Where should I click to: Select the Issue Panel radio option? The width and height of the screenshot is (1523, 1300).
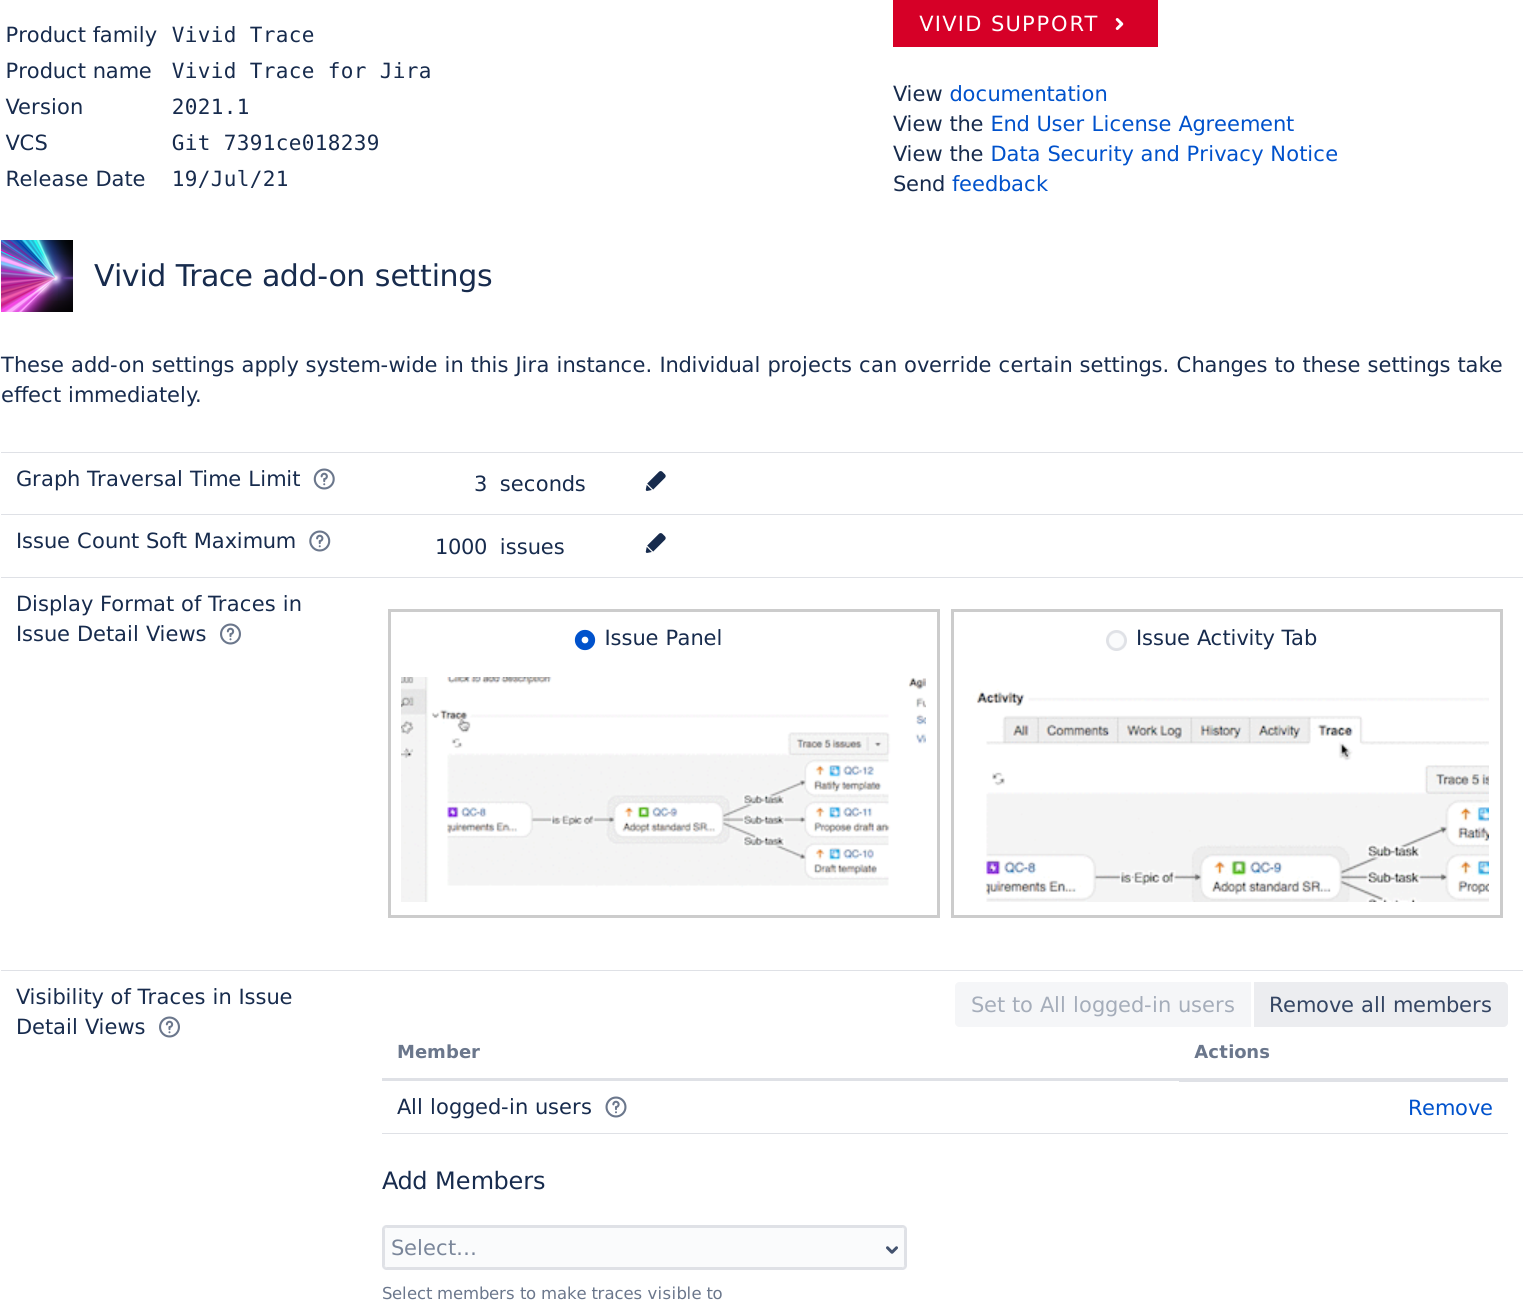pos(585,640)
